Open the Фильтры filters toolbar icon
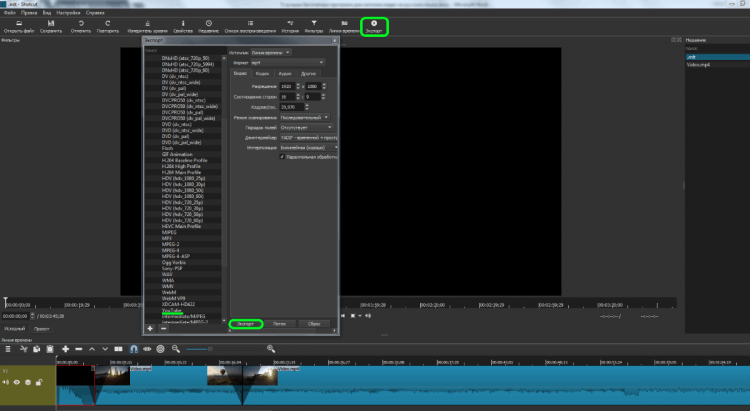 point(314,26)
